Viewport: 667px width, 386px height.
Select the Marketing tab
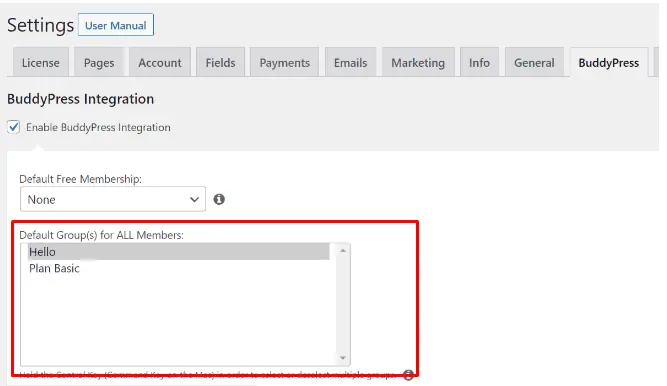tap(418, 63)
